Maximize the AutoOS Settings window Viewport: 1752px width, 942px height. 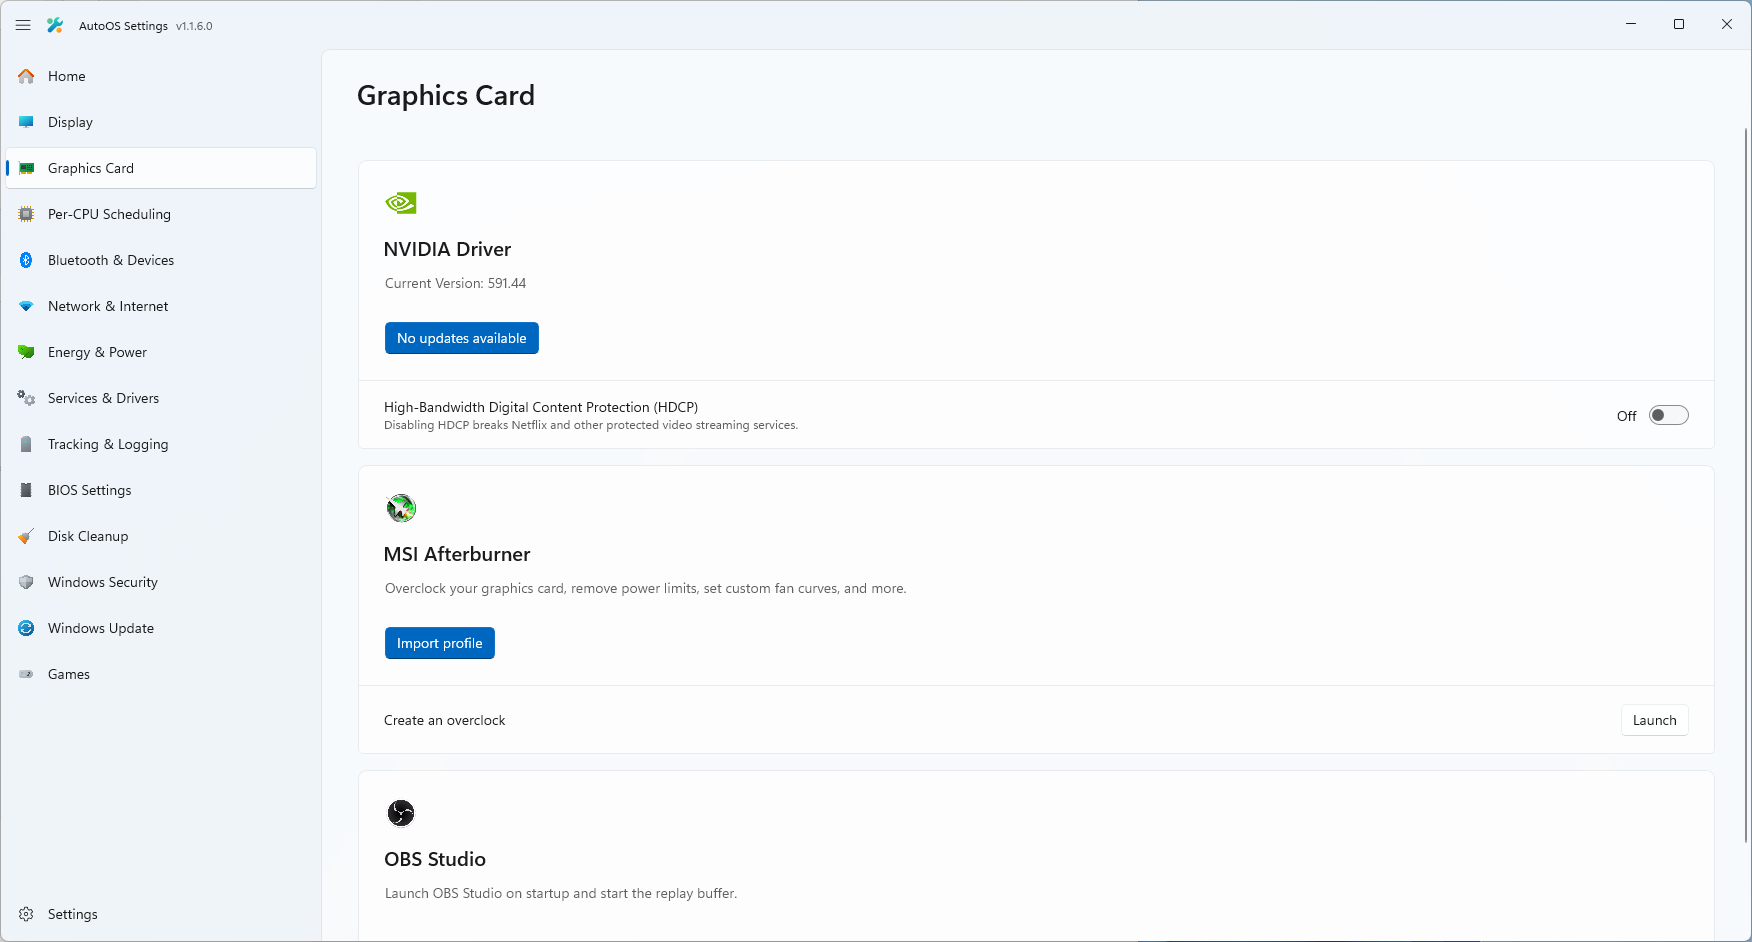click(1679, 24)
